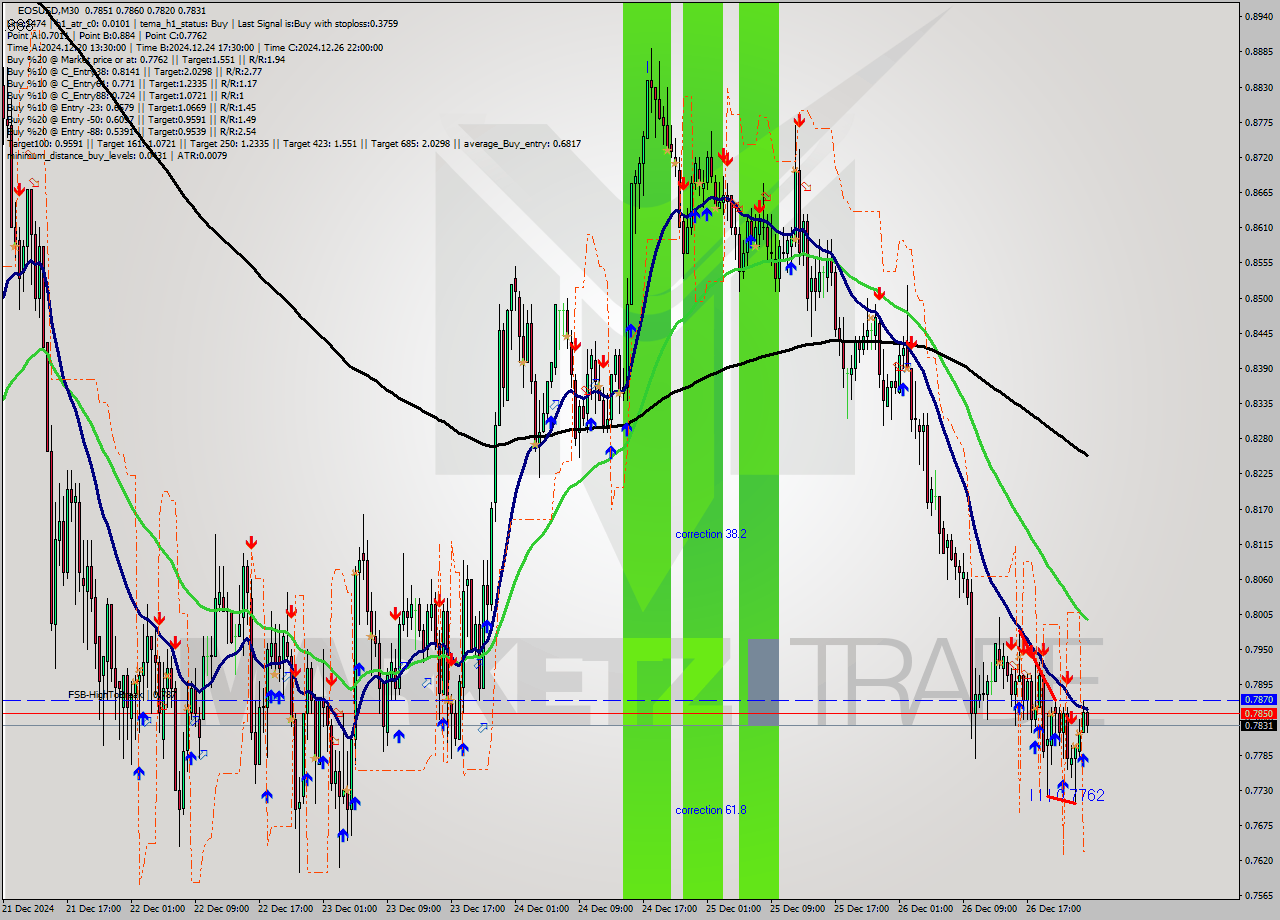1280x920 pixels.
Task: Click the FSB-HighToBreak level label
Action: pos(122,694)
